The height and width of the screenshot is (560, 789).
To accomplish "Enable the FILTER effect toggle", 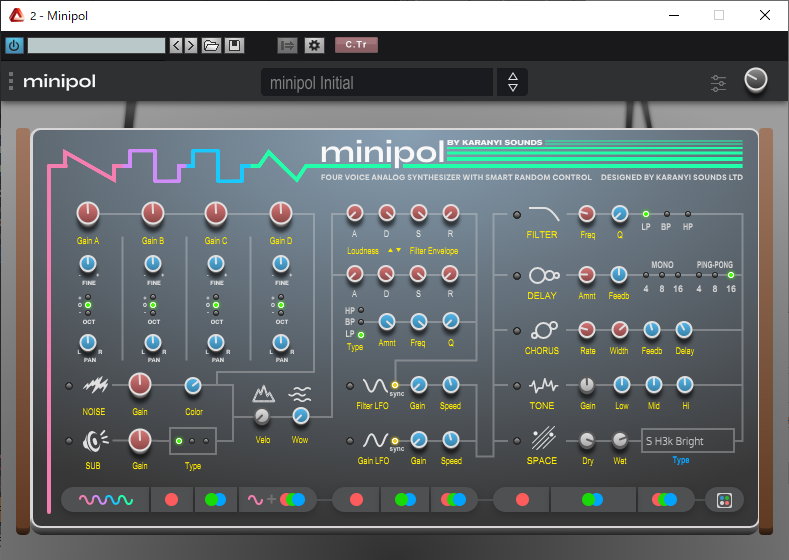I will [x=517, y=215].
